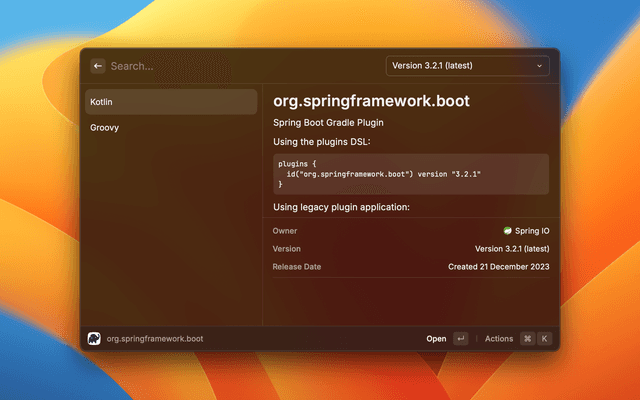Click the Gradle elephant icon in footer
Viewport: 640px width, 400px height.
94,339
